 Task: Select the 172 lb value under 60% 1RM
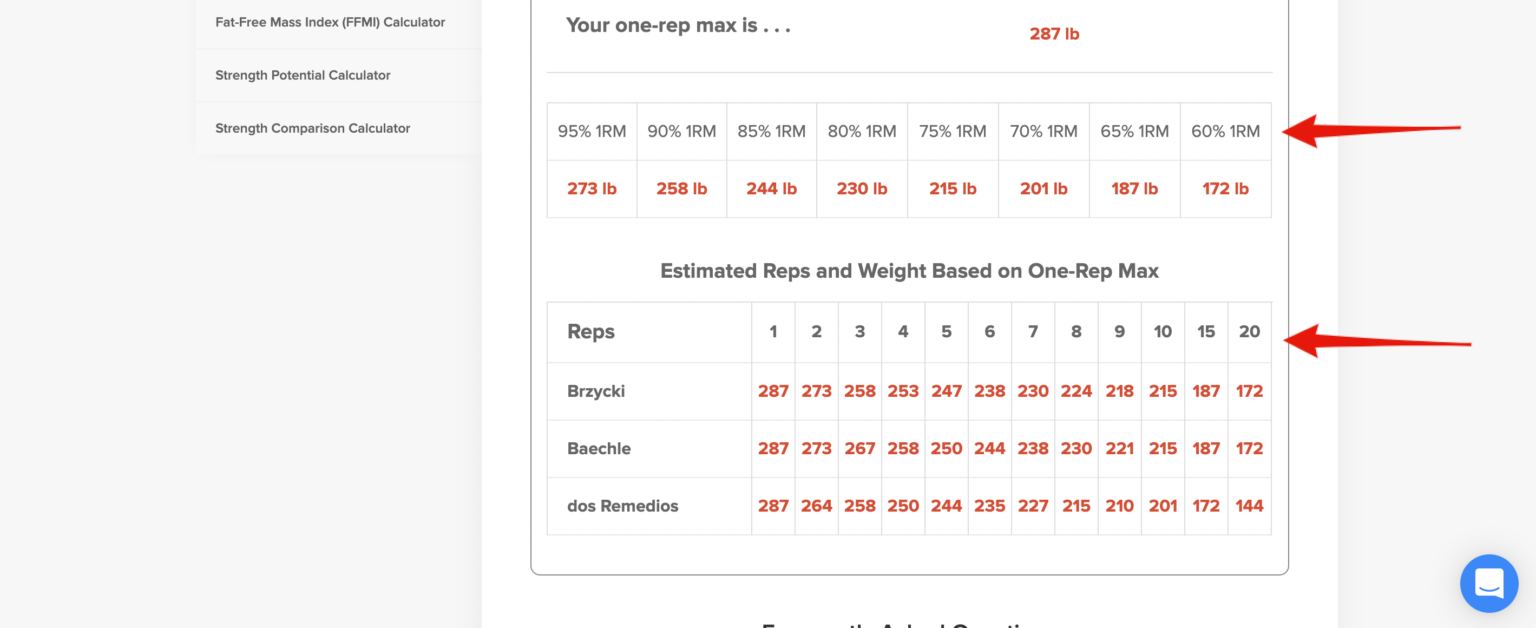[x=1225, y=188]
